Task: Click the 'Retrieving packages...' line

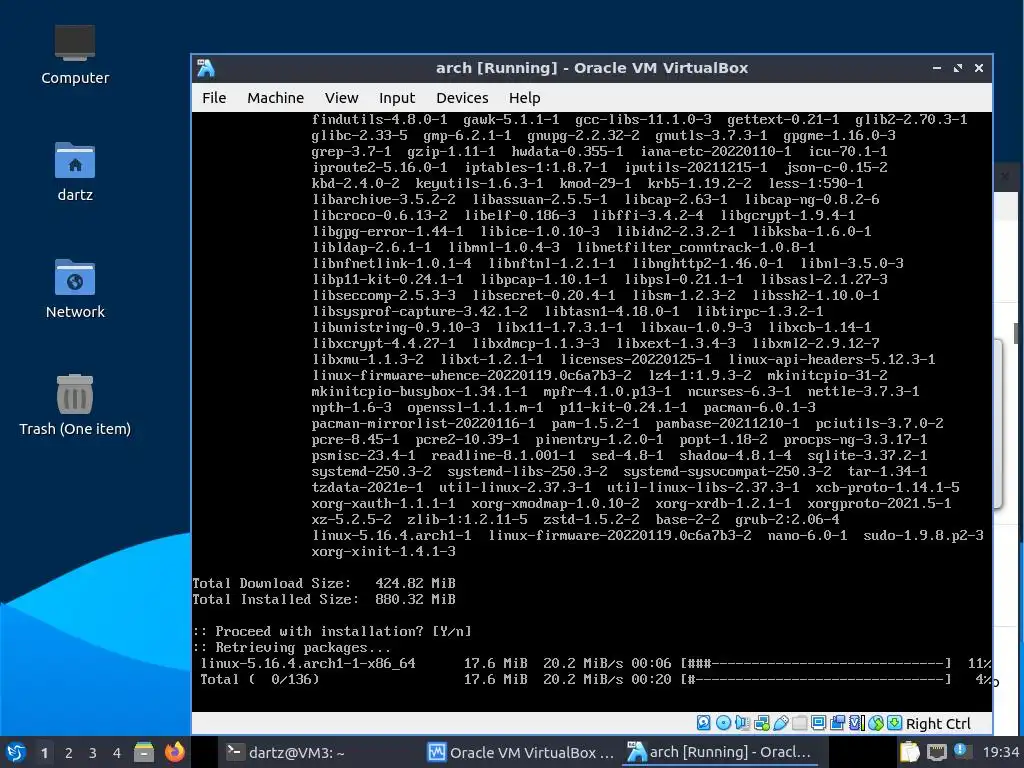Action: tap(292, 648)
